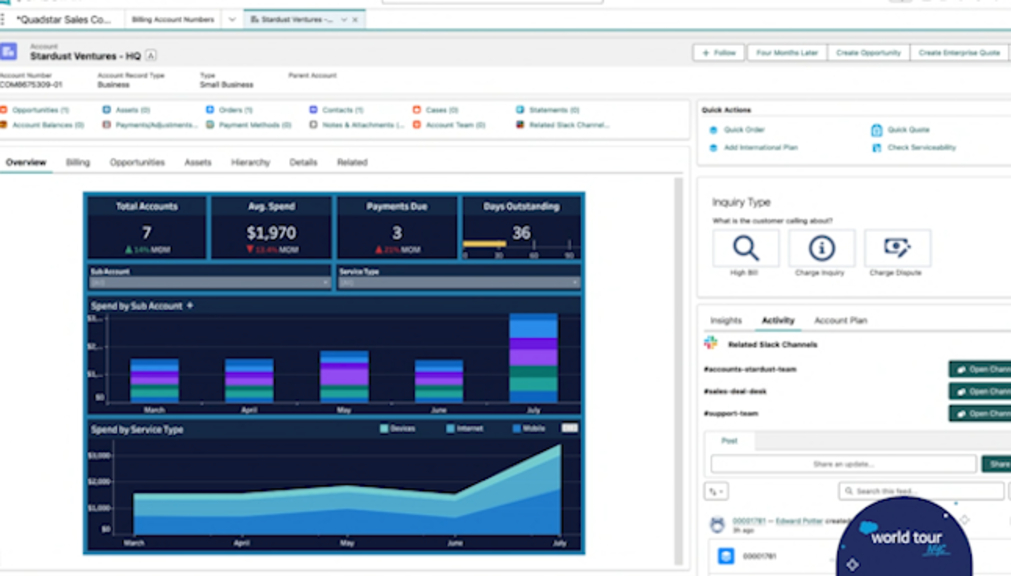Click the Stardust Ventures account record icon
1011x576 pixels.
pyautogui.click(x=8, y=52)
